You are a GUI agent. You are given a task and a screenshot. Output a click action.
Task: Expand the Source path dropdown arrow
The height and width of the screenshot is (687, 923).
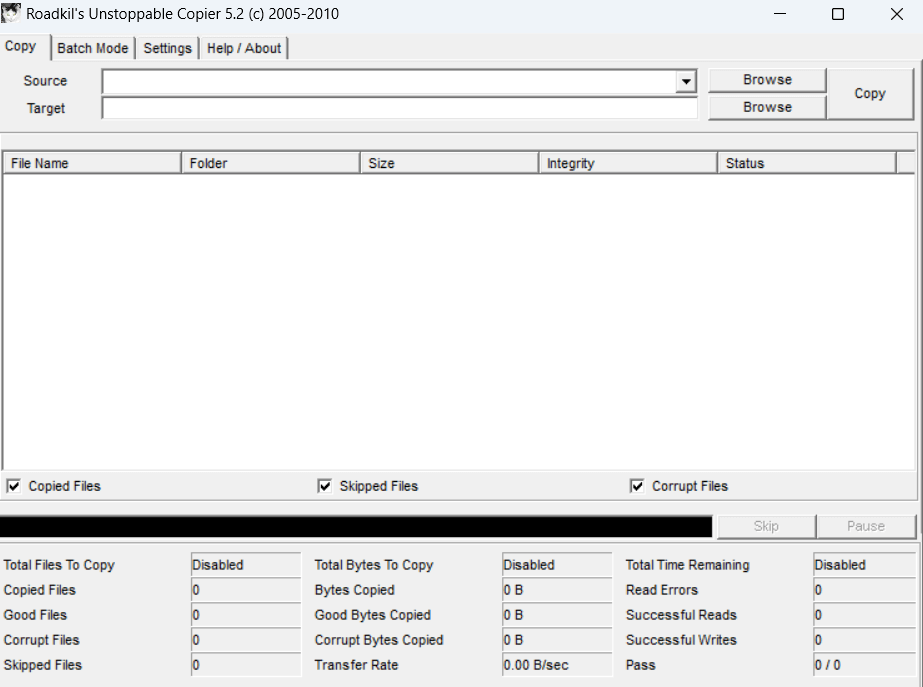point(686,81)
